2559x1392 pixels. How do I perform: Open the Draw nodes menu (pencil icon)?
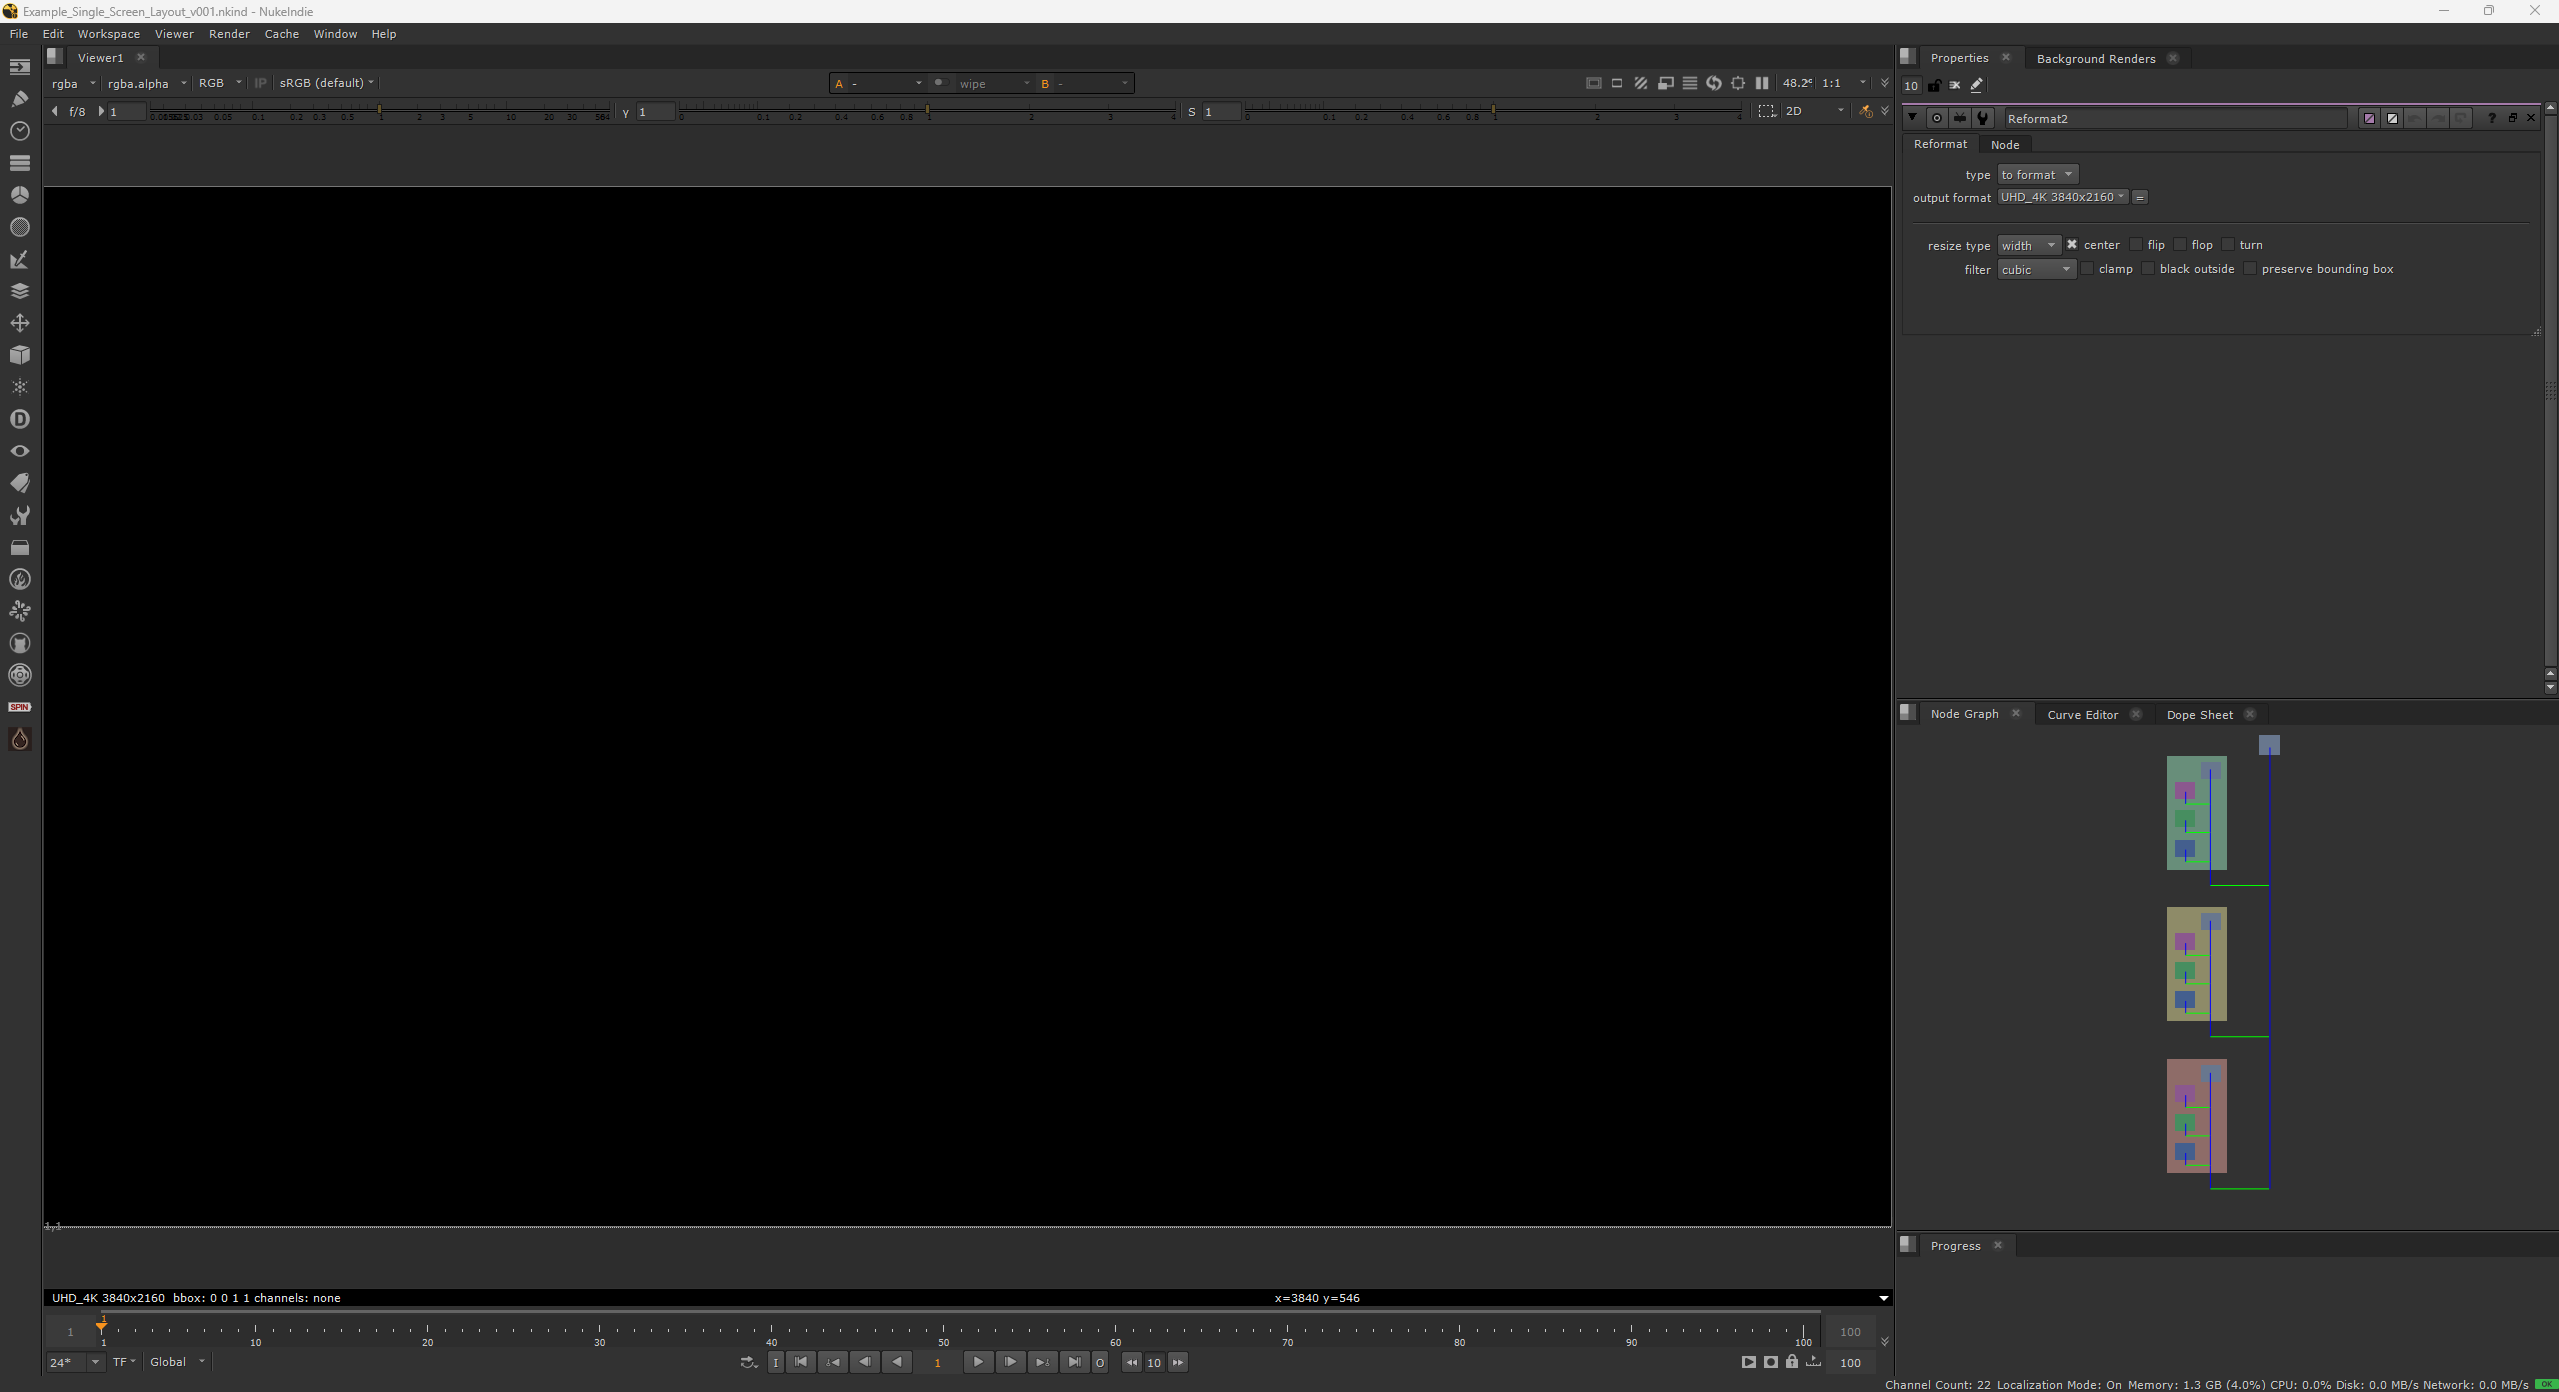pos(20,97)
